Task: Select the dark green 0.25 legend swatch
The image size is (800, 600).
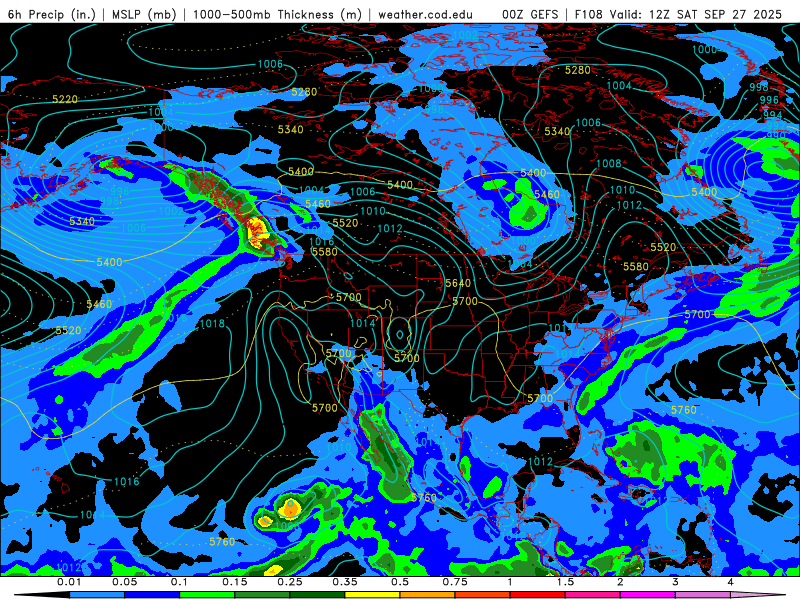Action: [x=317, y=595]
